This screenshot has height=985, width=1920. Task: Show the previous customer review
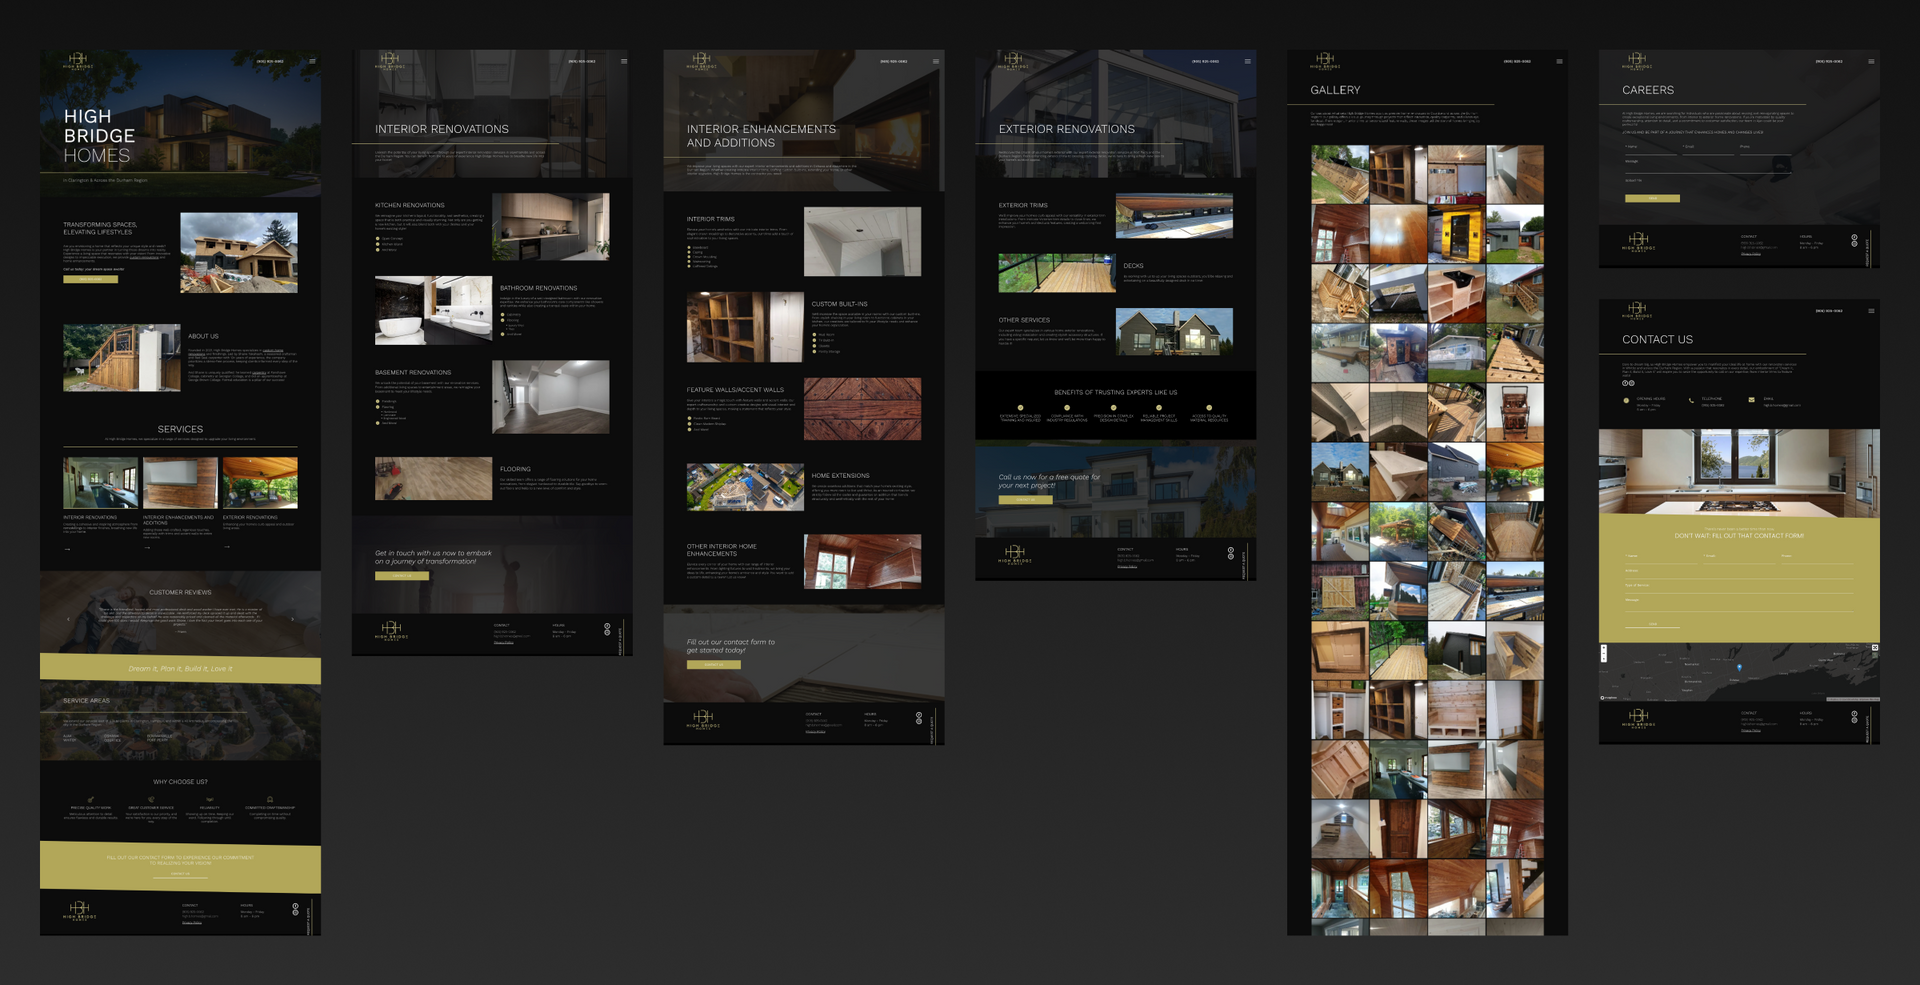69,619
